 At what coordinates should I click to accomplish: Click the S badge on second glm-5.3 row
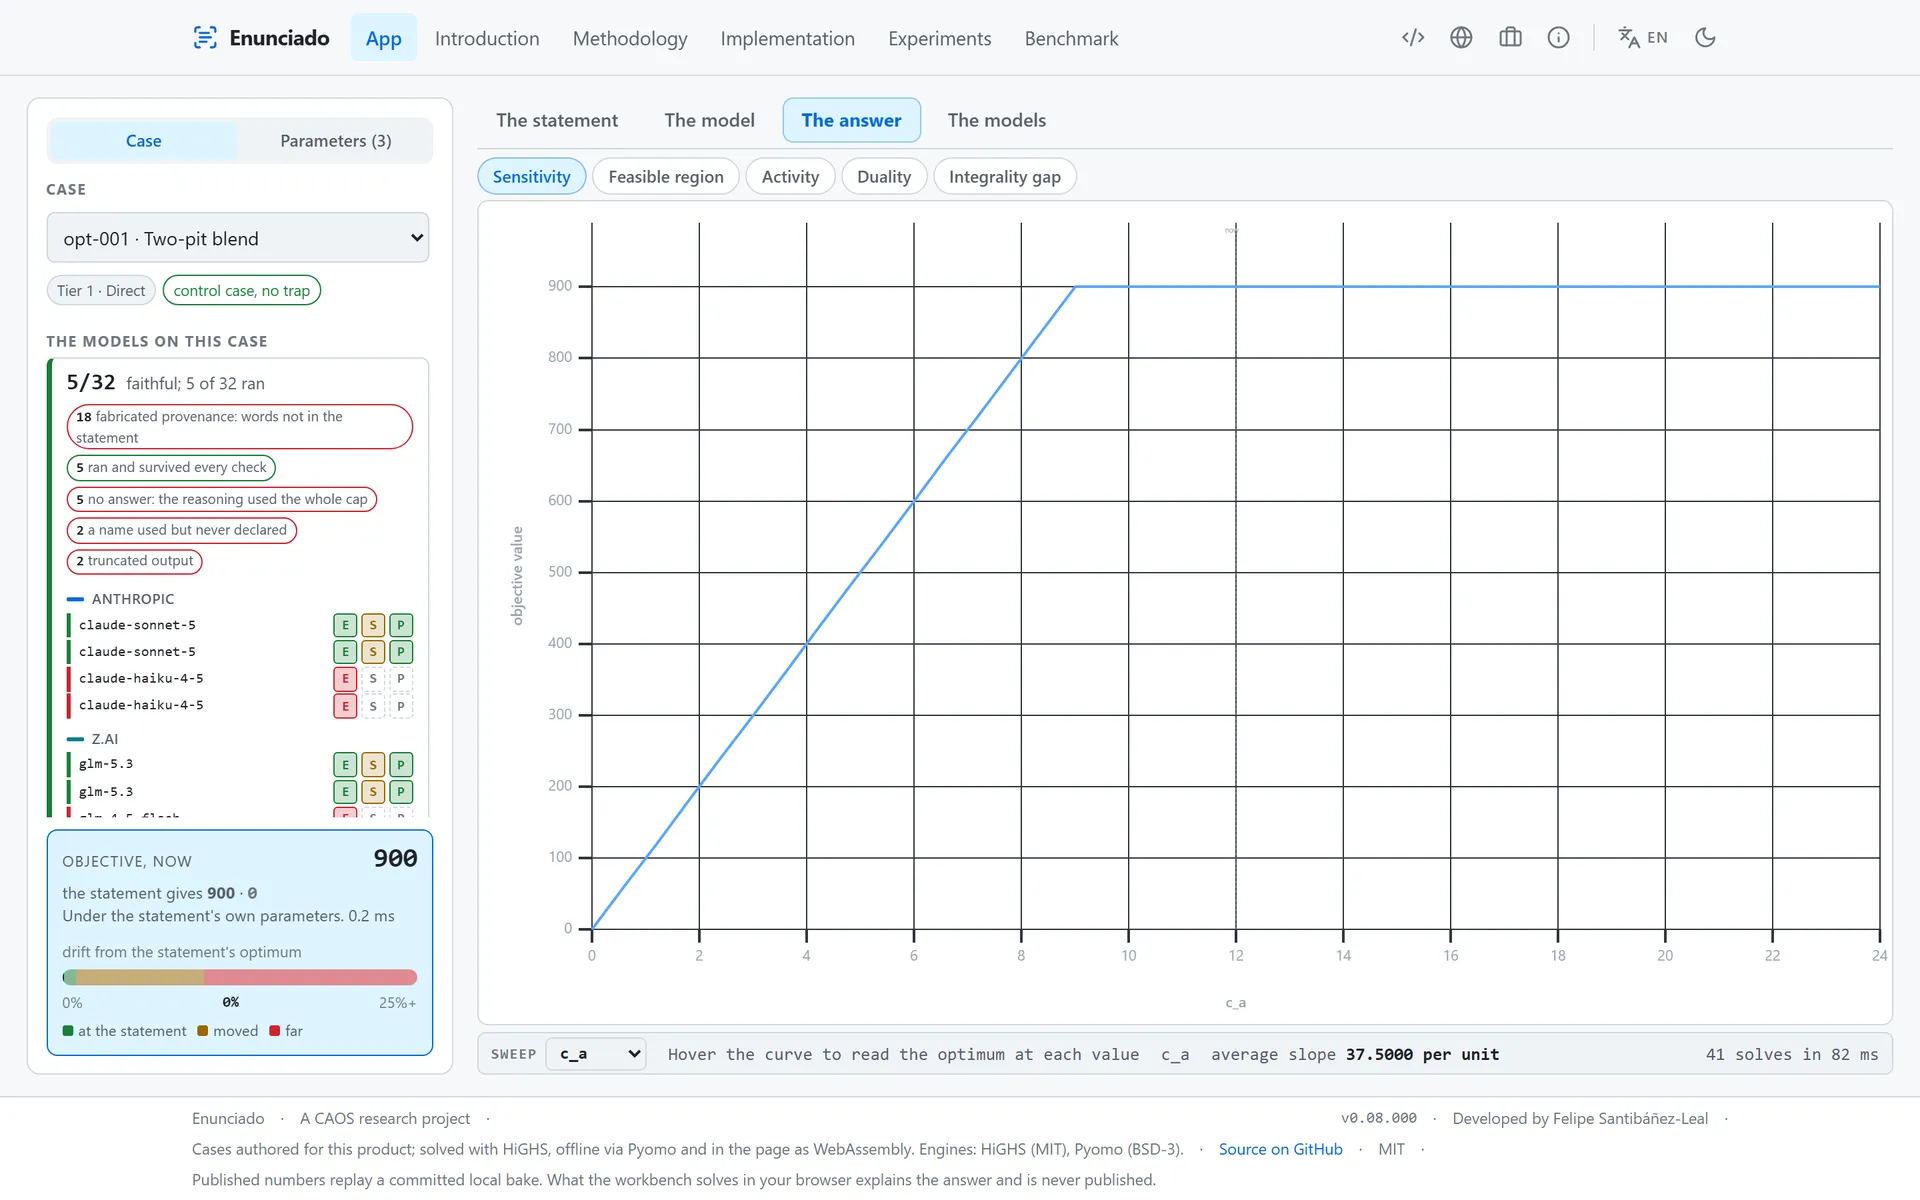pyautogui.click(x=373, y=792)
